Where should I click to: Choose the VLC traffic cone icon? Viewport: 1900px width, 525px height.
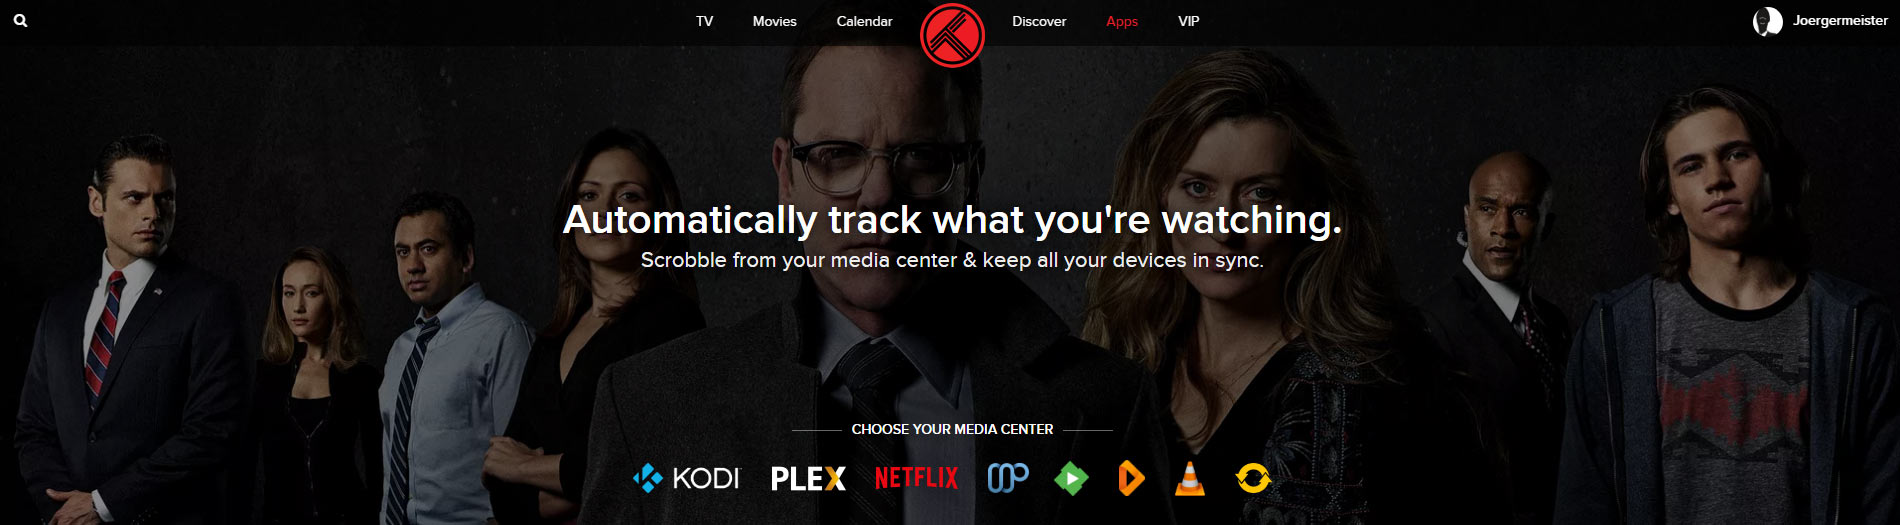(1189, 479)
